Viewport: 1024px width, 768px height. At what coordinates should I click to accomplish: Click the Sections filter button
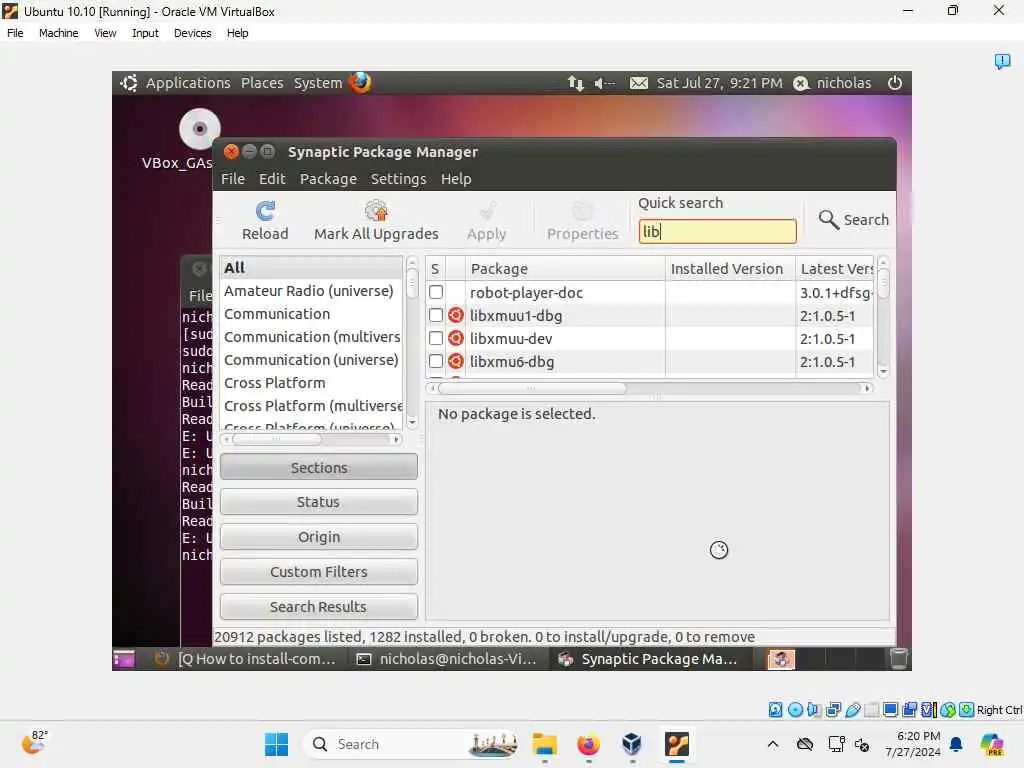pos(319,468)
